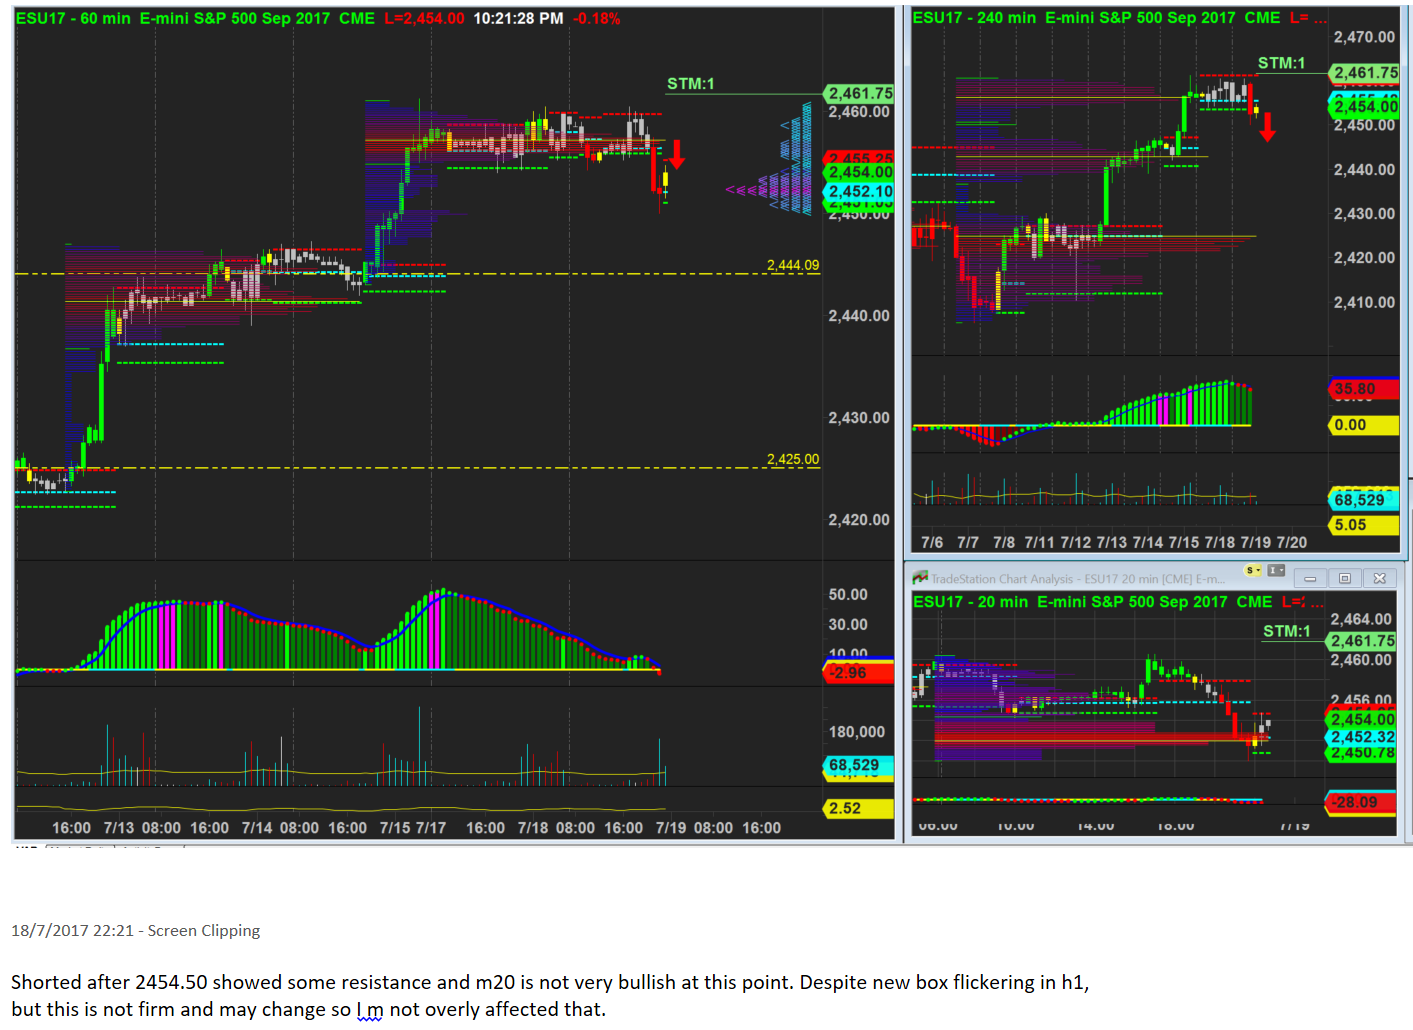1413x1030 pixels.
Task: Click the 'TradeStation Chart Analysis - ESU17 20 min' title text
Action: 1078,579
